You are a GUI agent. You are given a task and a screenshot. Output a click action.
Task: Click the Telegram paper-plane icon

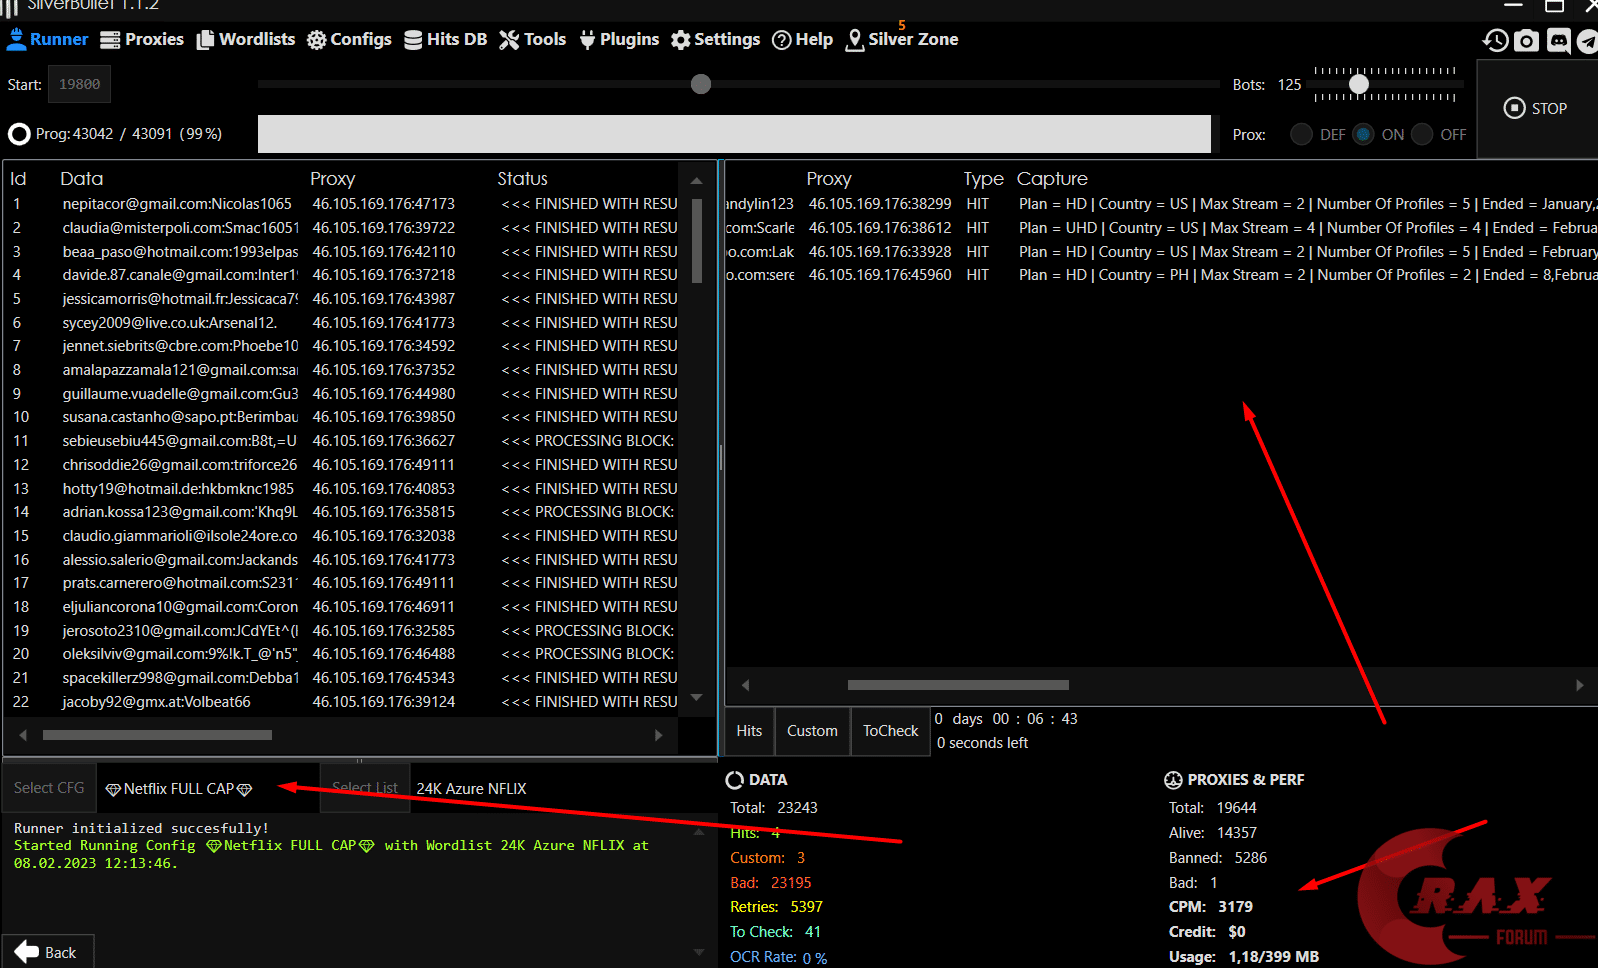click(1587, 41)
